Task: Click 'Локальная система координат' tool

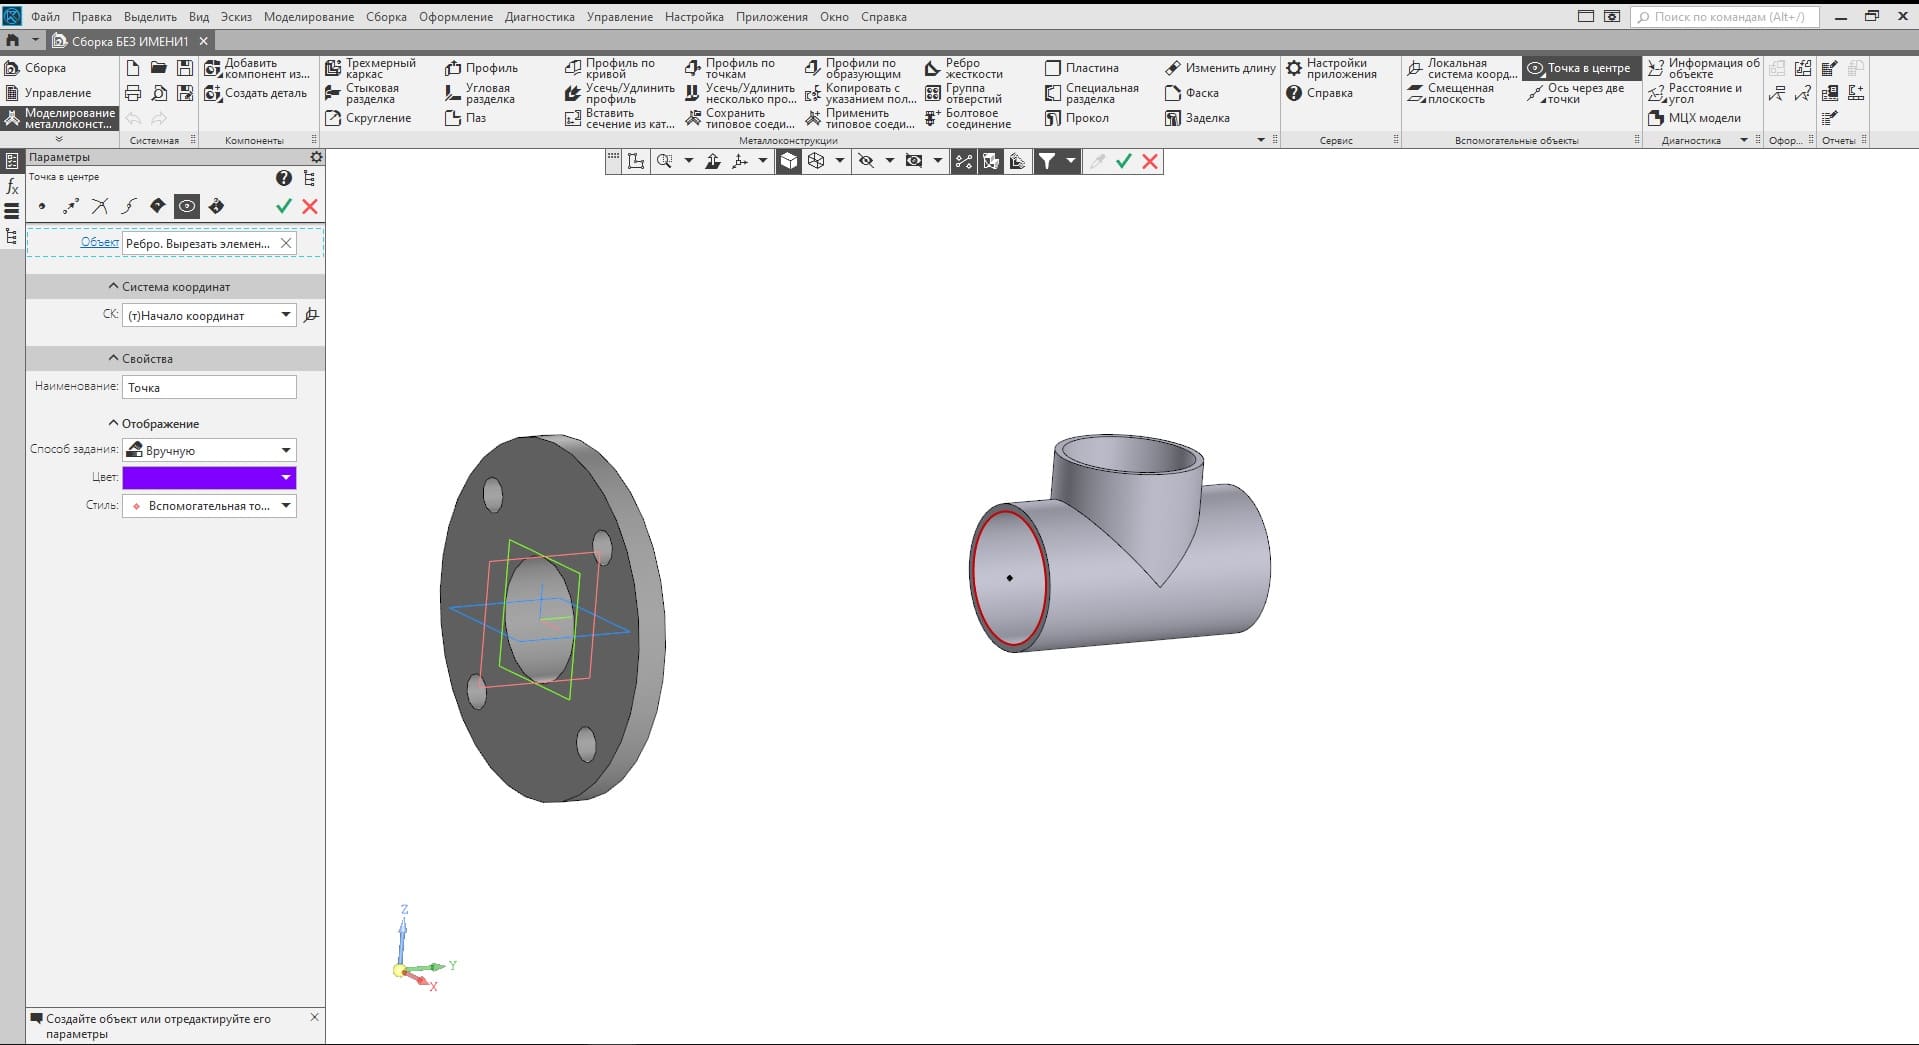Action: click(1461, 68)
